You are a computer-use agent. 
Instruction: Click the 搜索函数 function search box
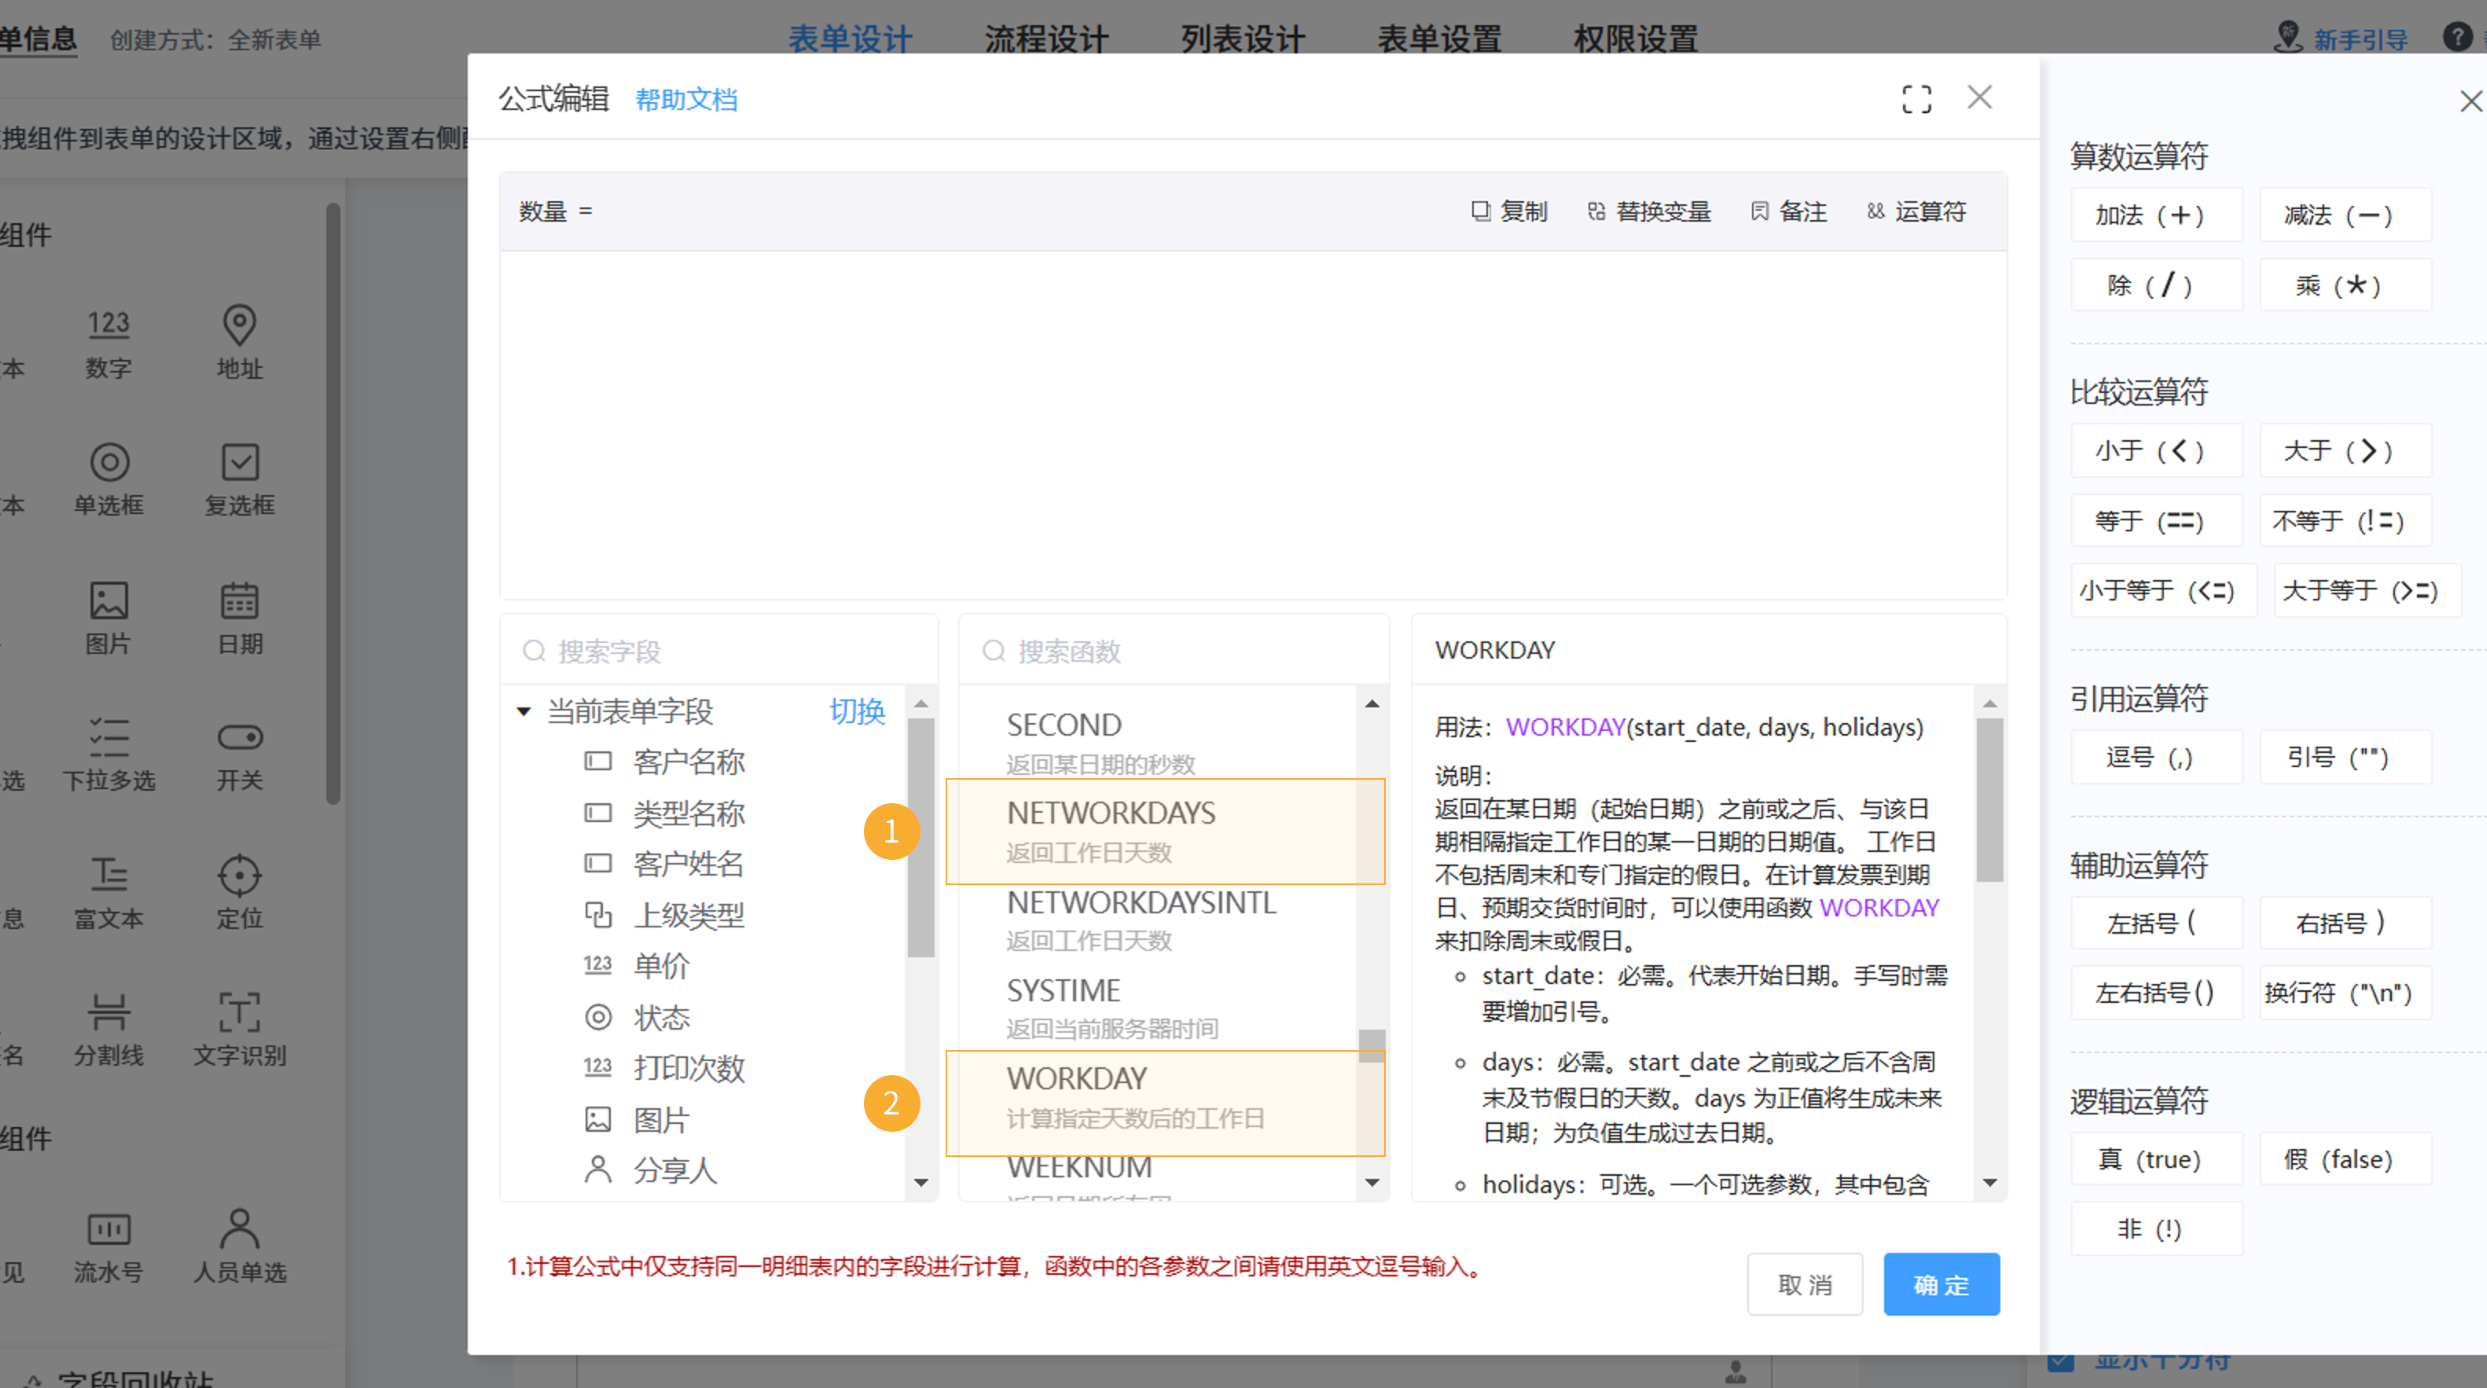1173,651
